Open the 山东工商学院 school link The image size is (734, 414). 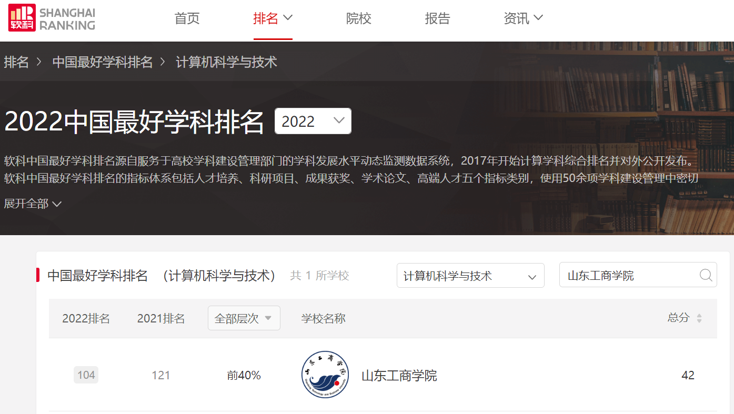click(x=399, y=375)
